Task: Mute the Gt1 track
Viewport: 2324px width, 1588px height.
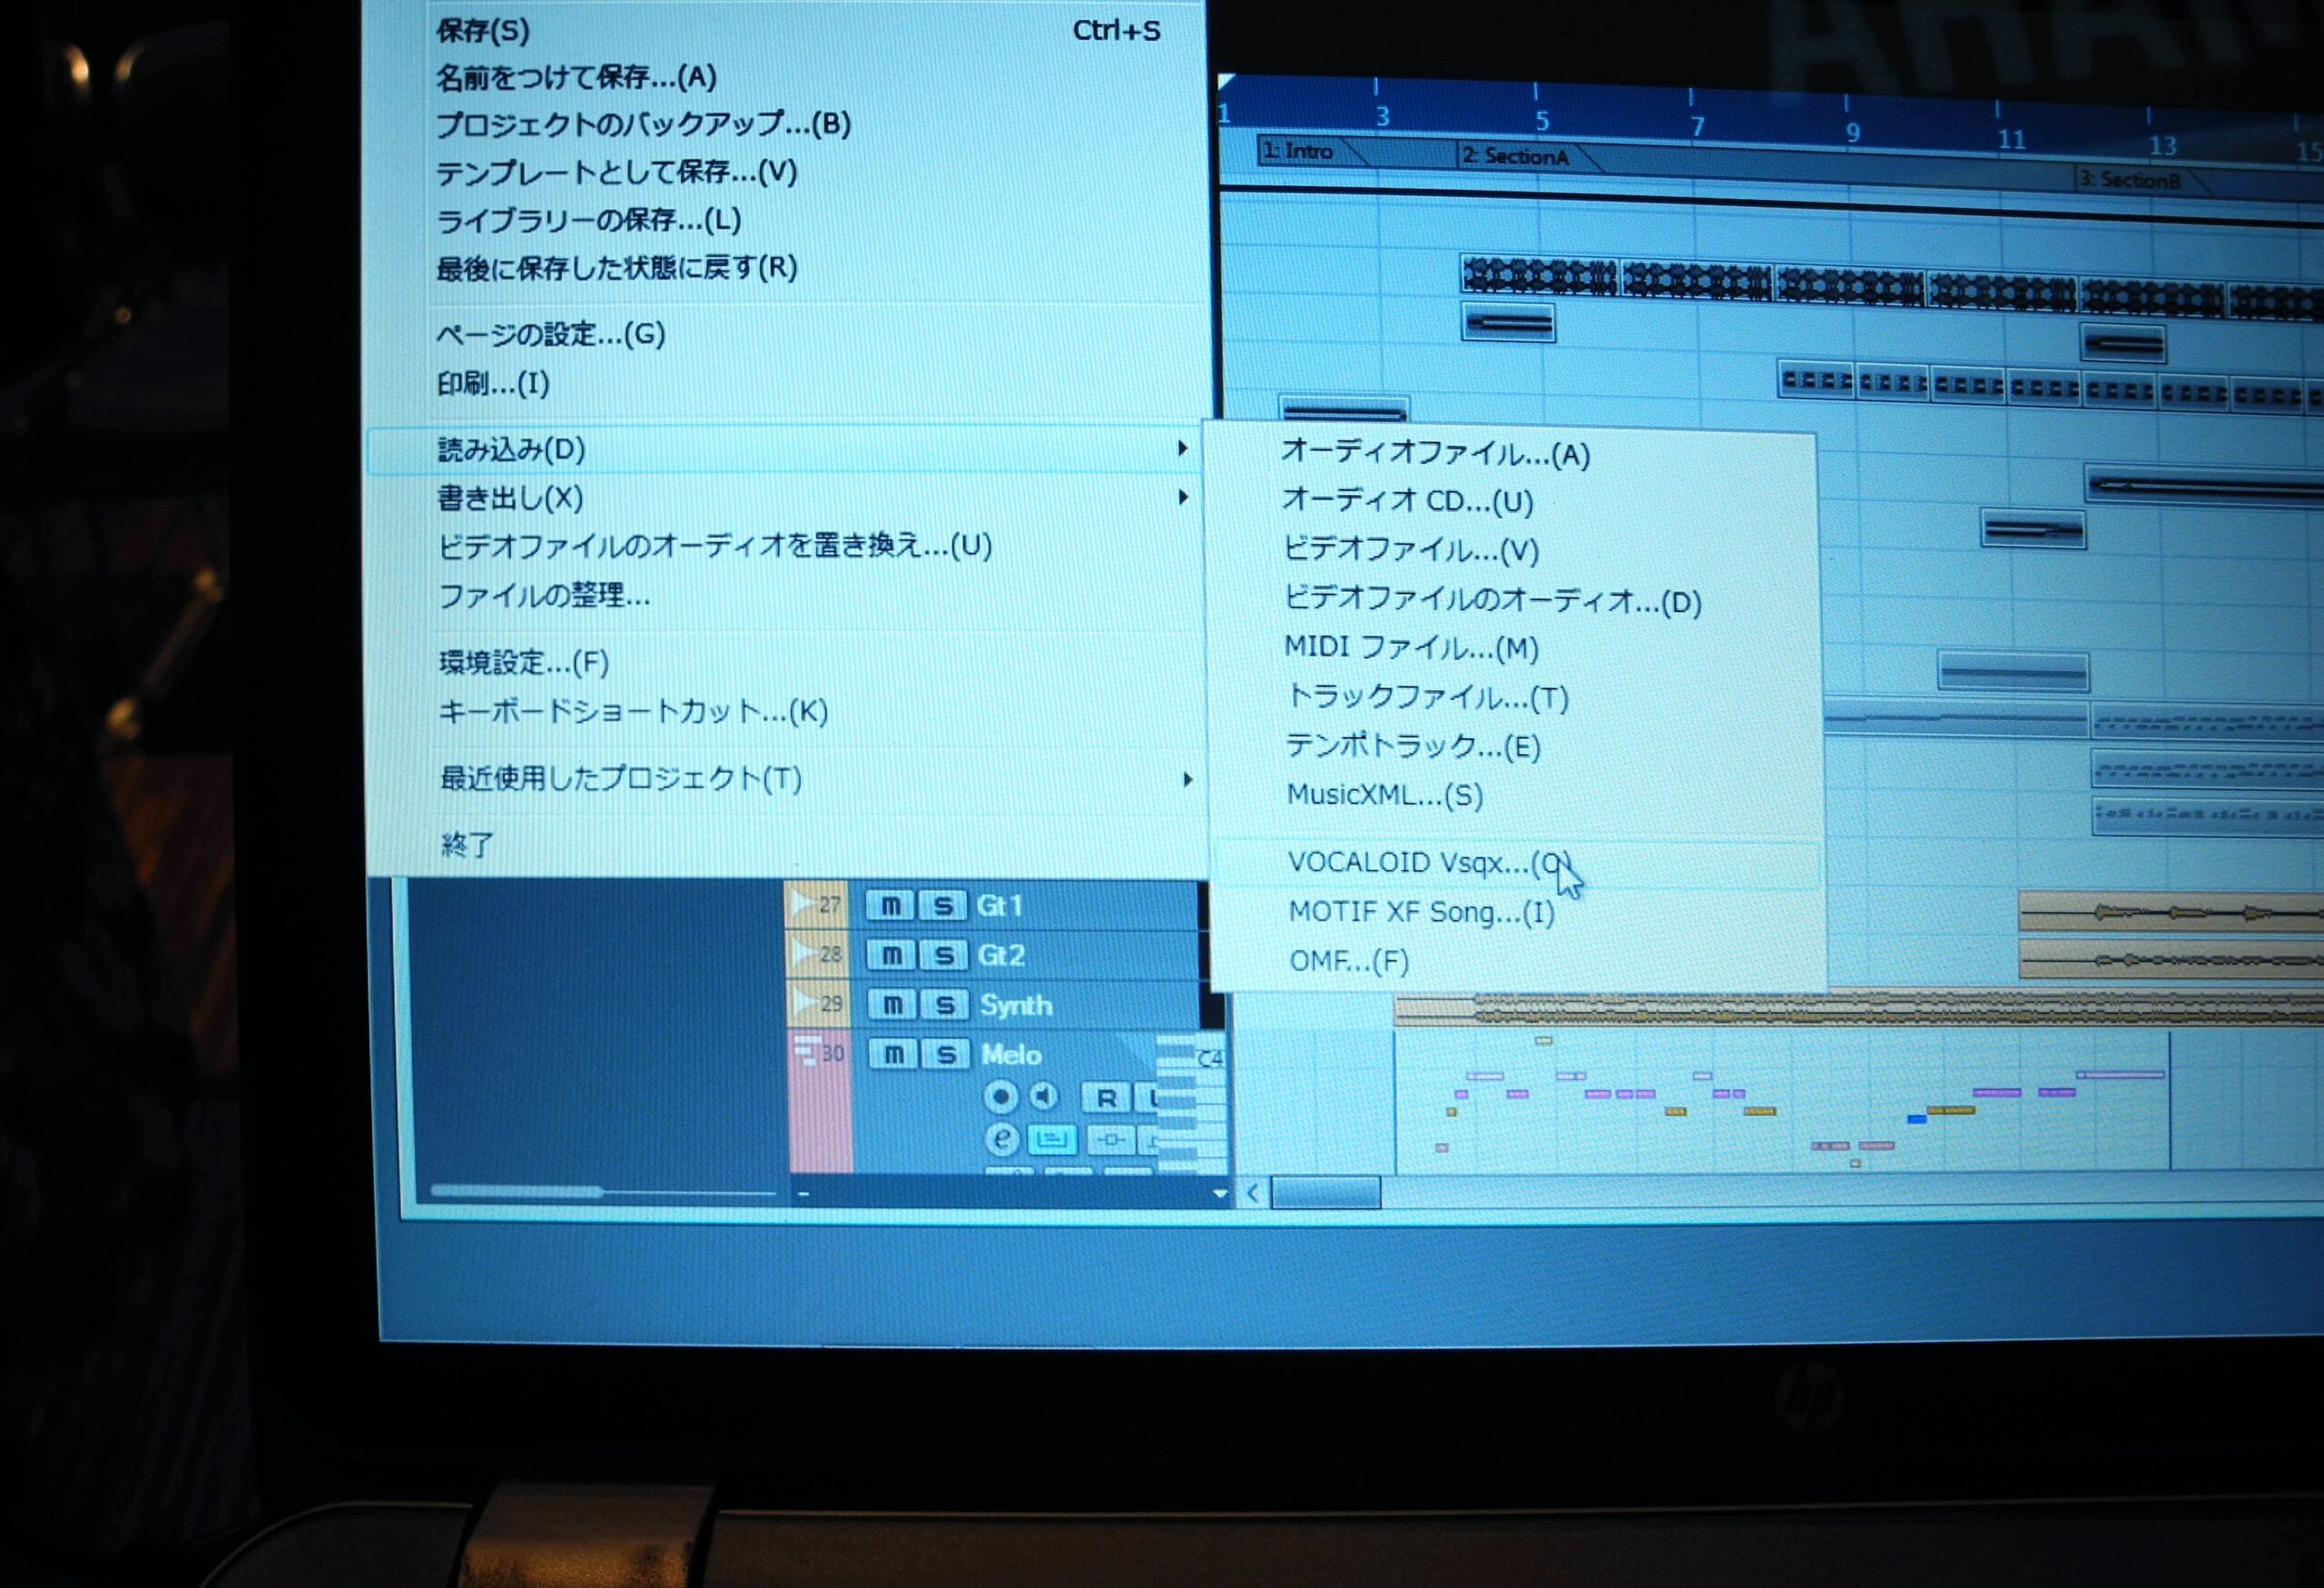Action: coord(890,906)
